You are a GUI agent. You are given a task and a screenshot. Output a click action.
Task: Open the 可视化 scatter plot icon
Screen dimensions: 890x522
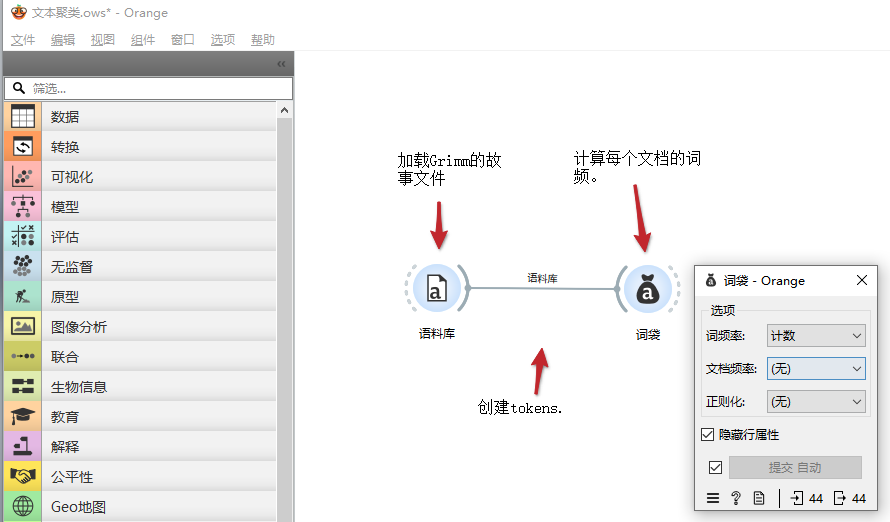(23, 177)
